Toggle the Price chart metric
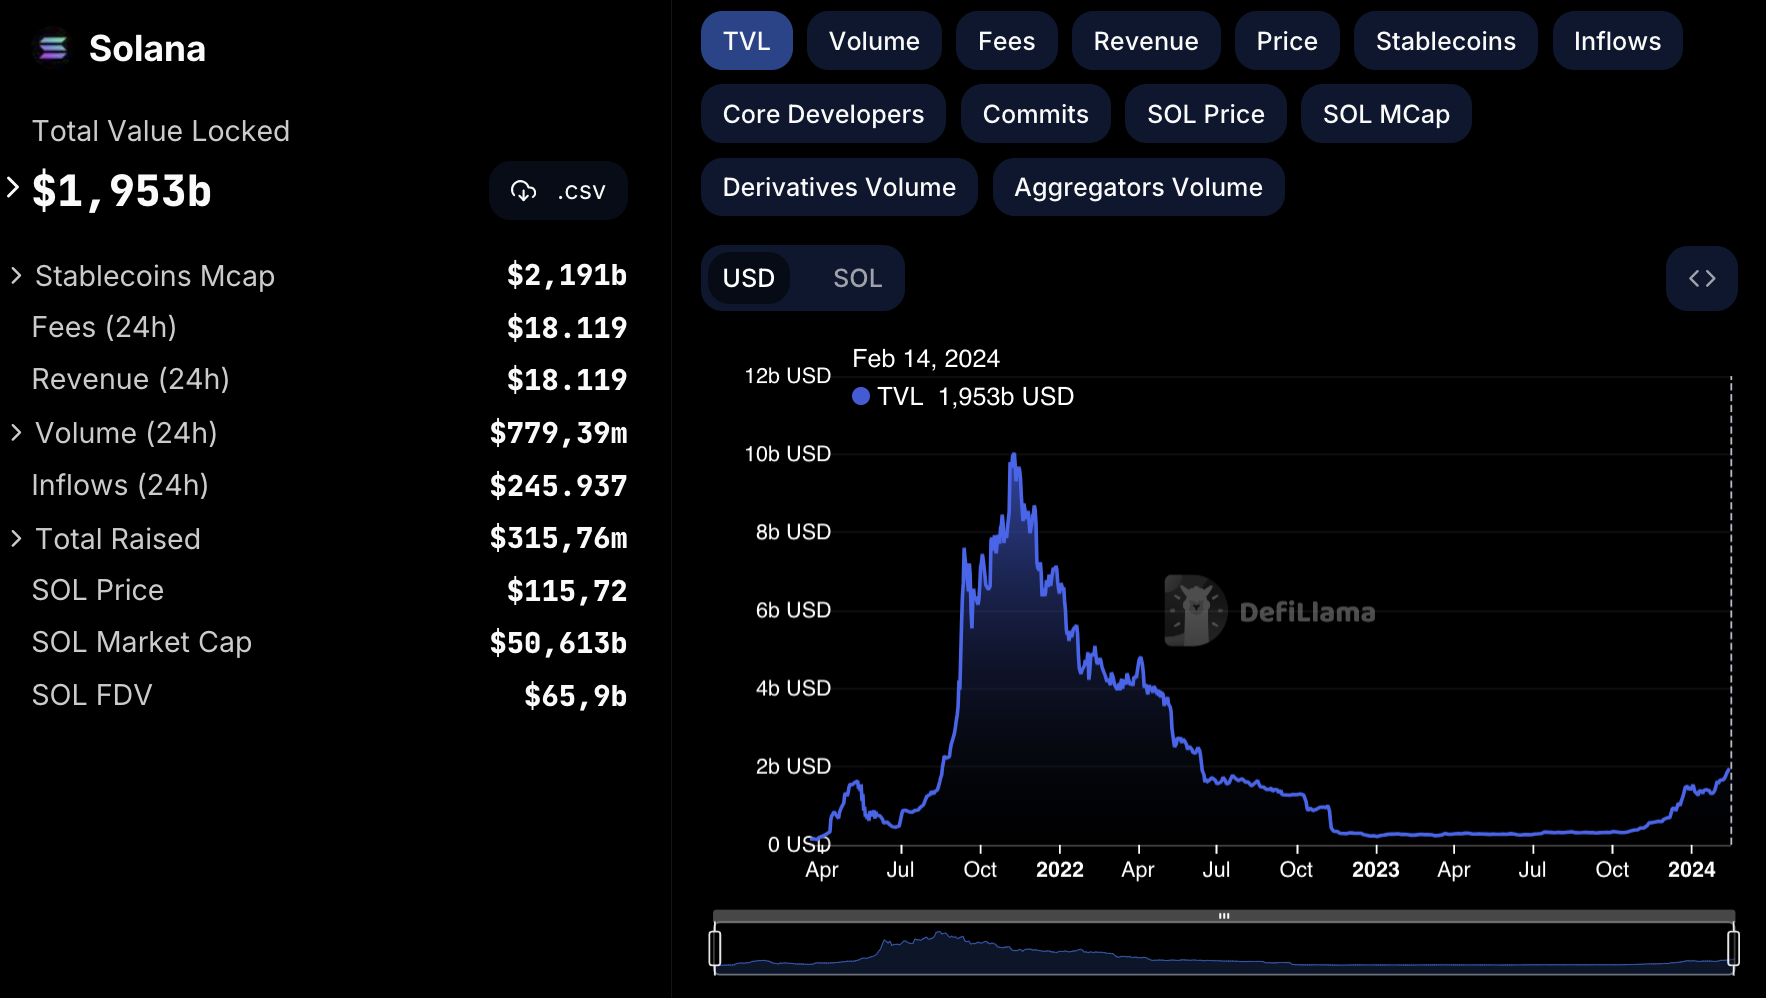 1287,41
